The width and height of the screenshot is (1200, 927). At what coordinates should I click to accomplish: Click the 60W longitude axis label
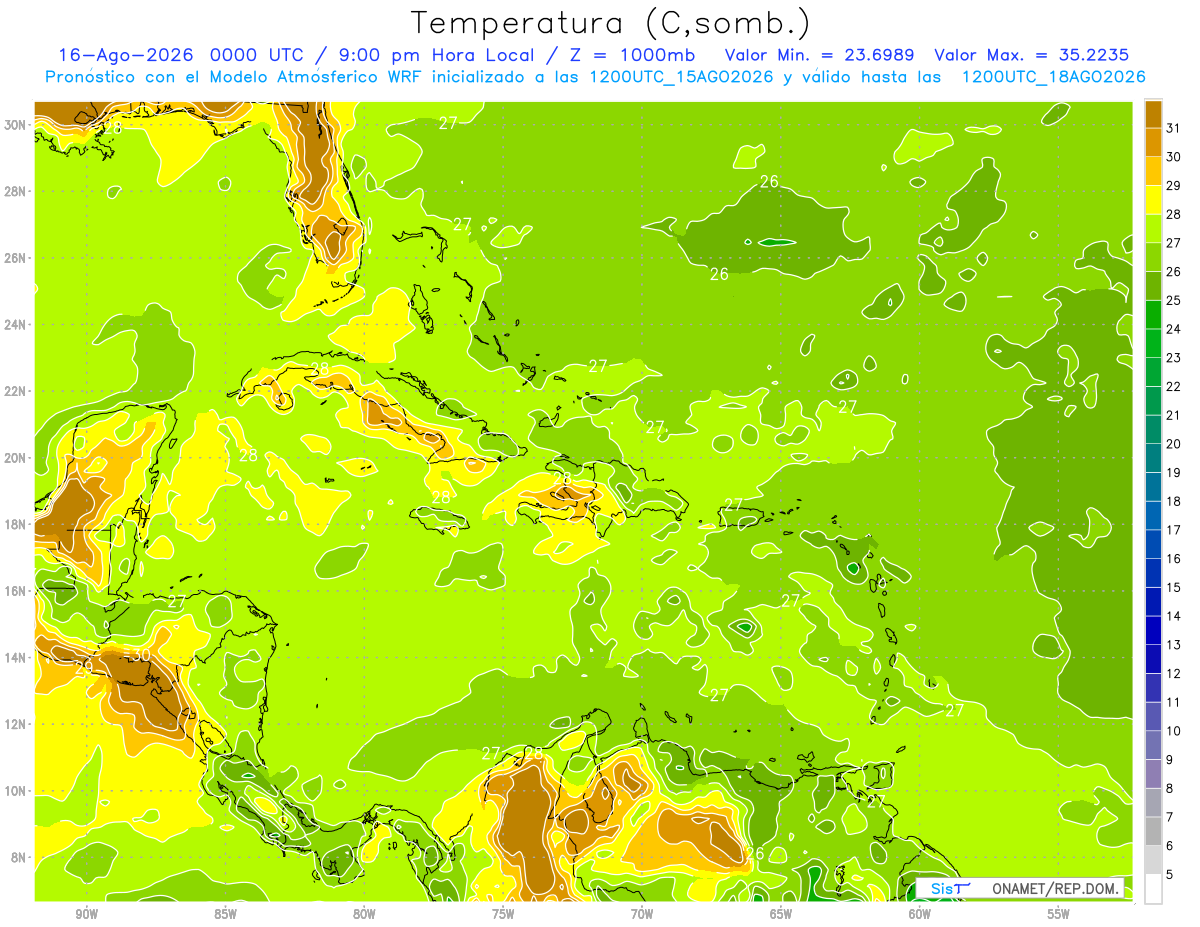tap(920, 914)
